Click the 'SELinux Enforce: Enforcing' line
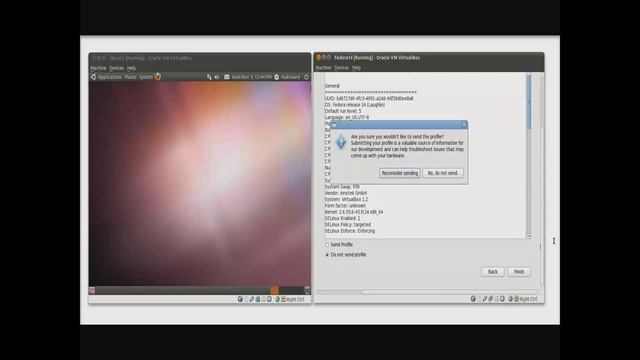640x360 pixels. click(350, 231)
